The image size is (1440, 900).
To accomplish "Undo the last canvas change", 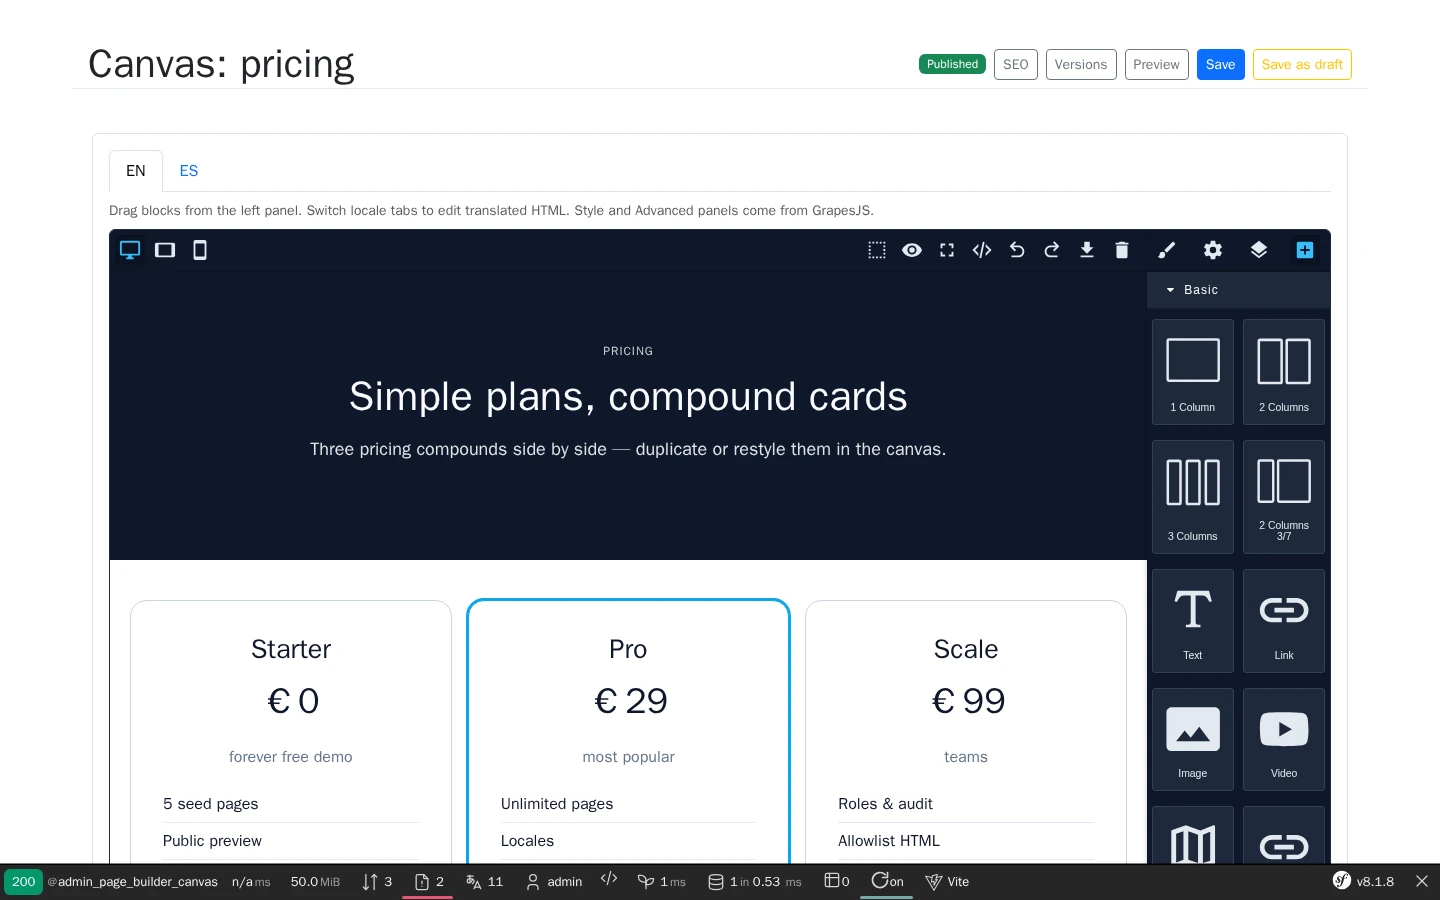I will pos(1017,250).
